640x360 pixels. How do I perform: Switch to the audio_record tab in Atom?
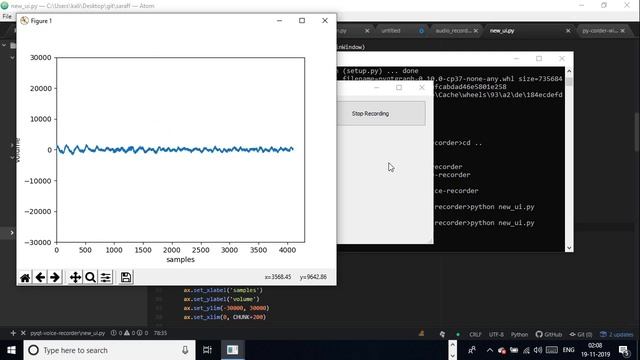pyautogui.click(x=453, y=31)
